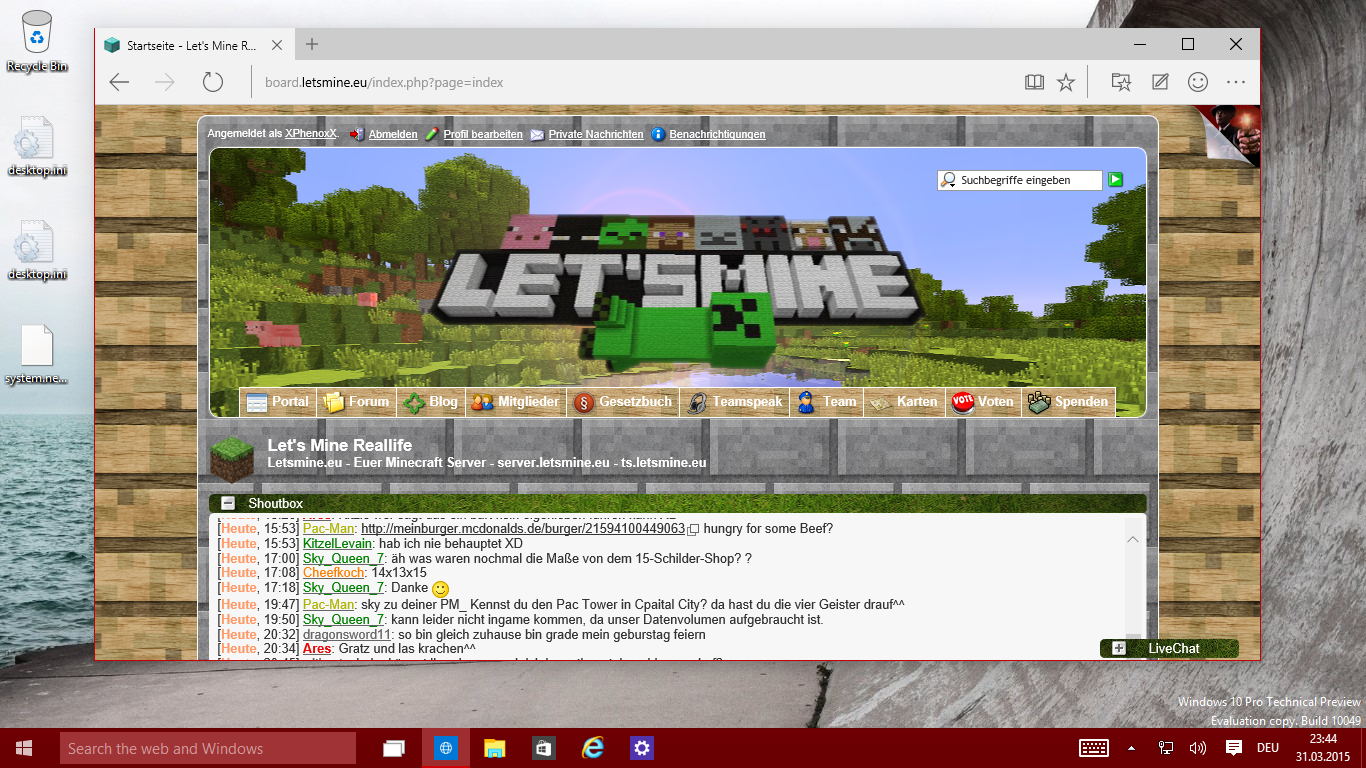The width and height of the screenshot is (1366, 768).
Task: Click the Abmelden logout link
Action: 393,134
